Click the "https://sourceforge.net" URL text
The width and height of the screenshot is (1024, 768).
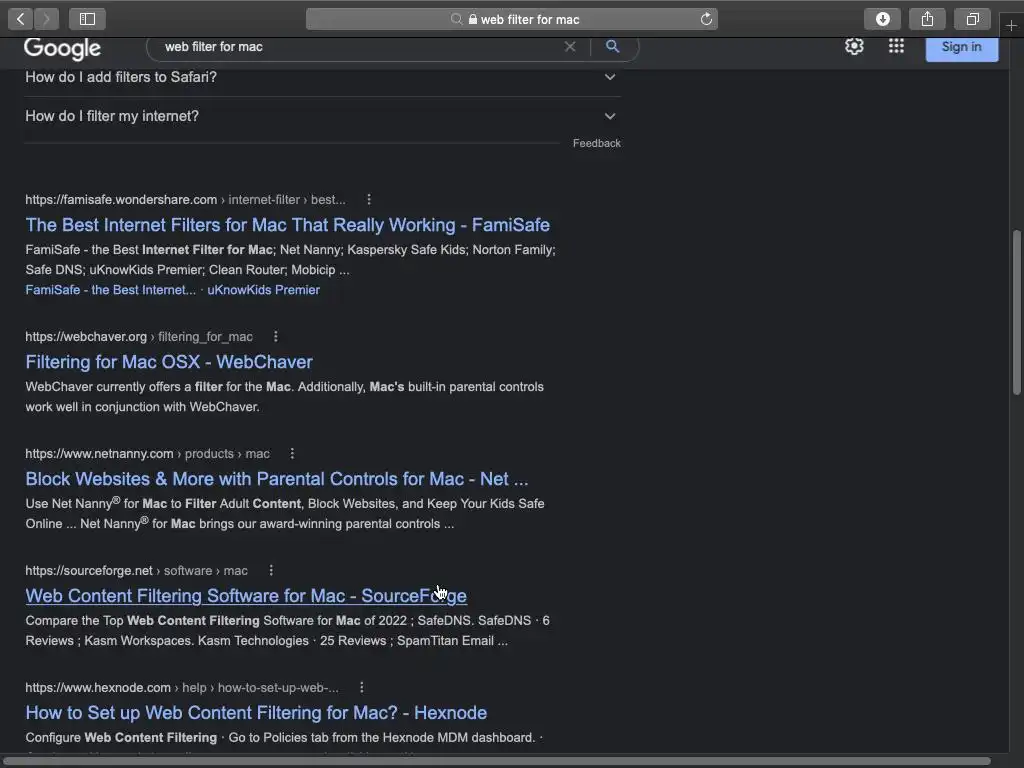(89, 570)
